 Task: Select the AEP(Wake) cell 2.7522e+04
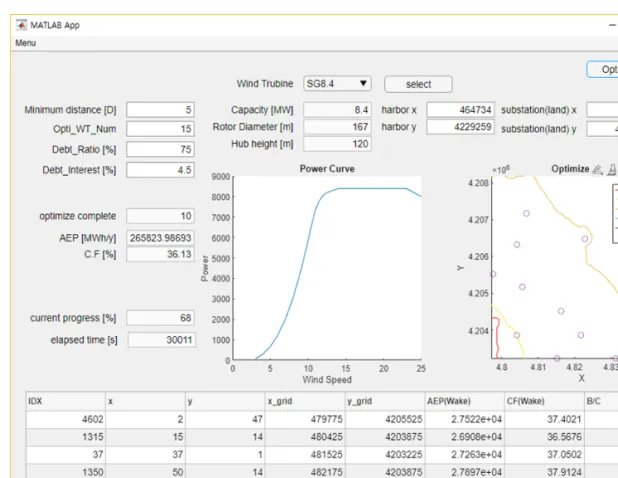point(465,419)
